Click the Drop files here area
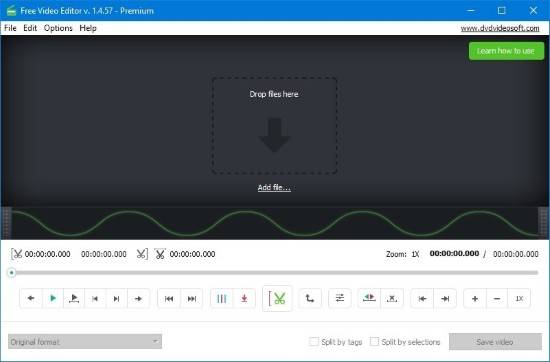This screenshot has height=362, width=550. [274, 126]
